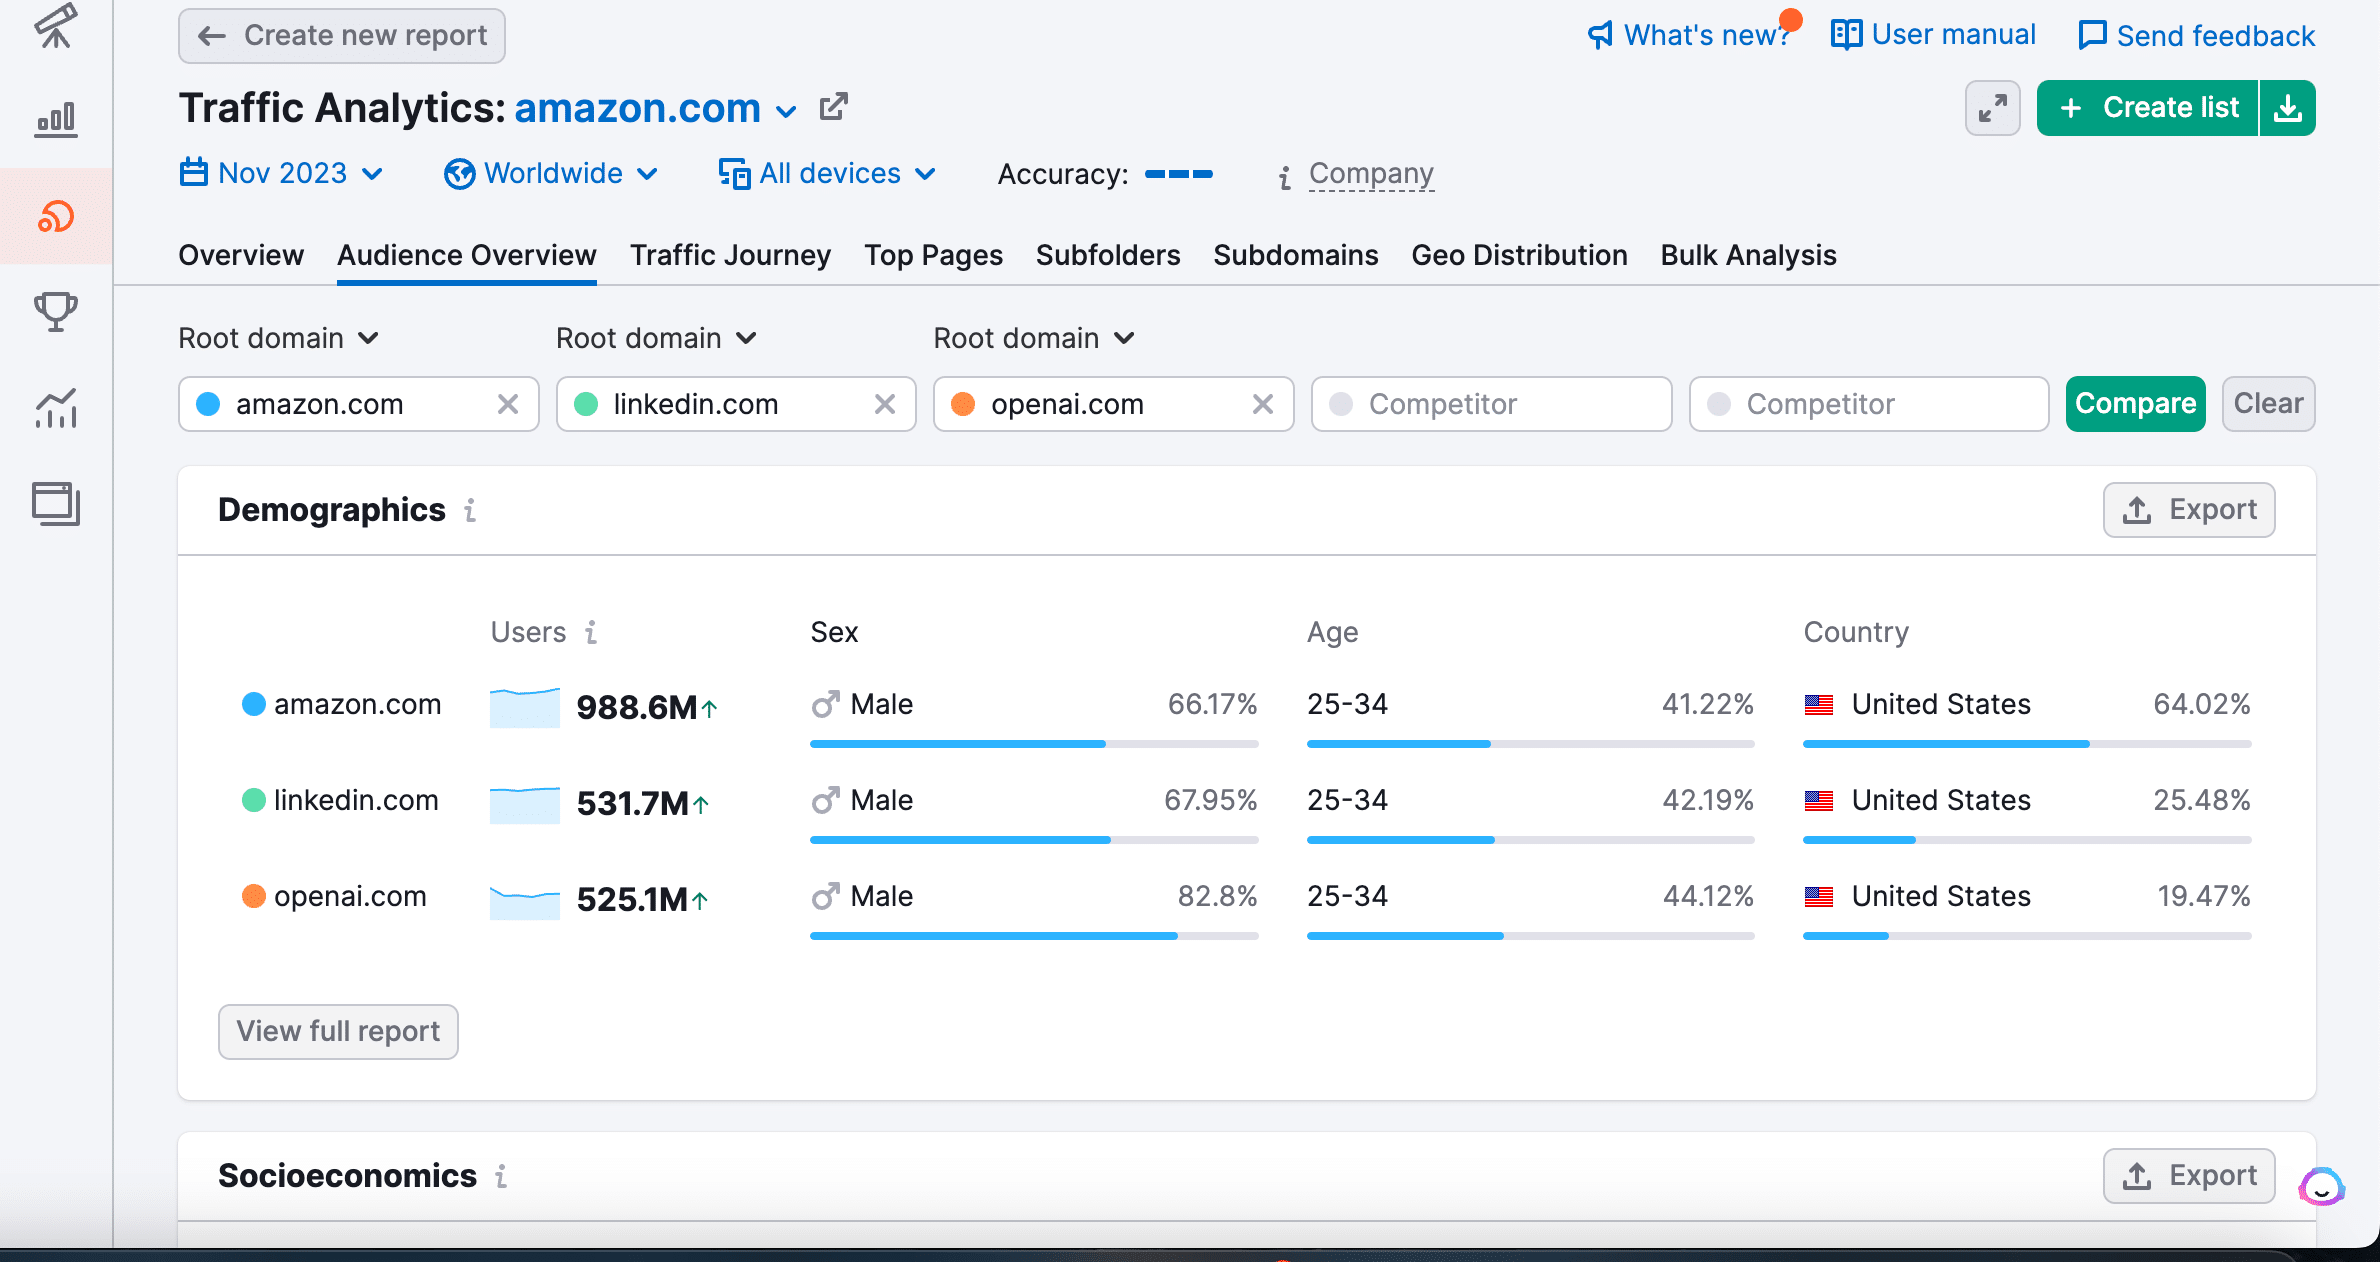Open the Worldwide location dropdown
Screen dimensions: 2380x1262
tap(551, 174)
